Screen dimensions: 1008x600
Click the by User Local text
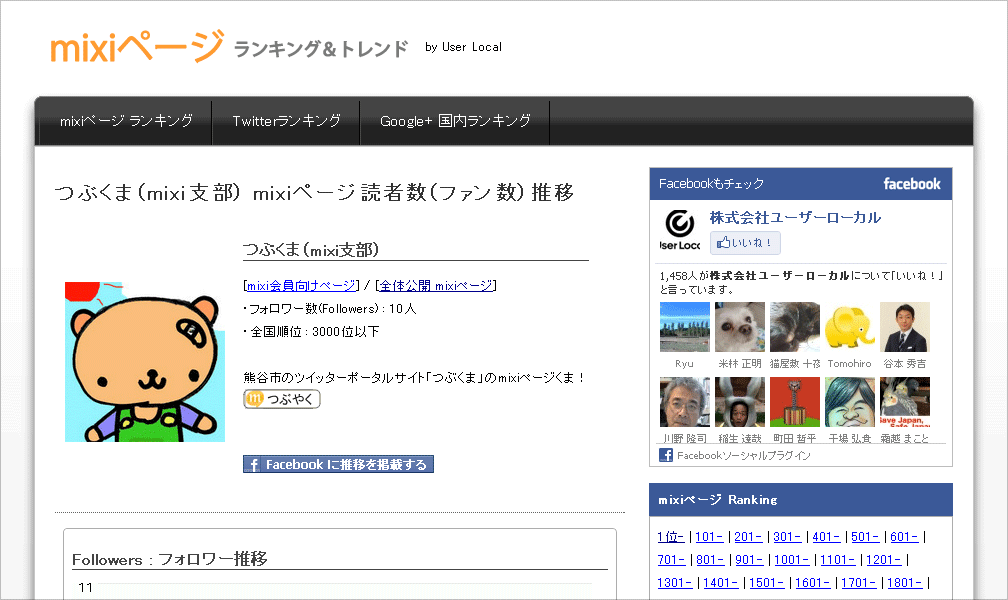tap(464, 47)
